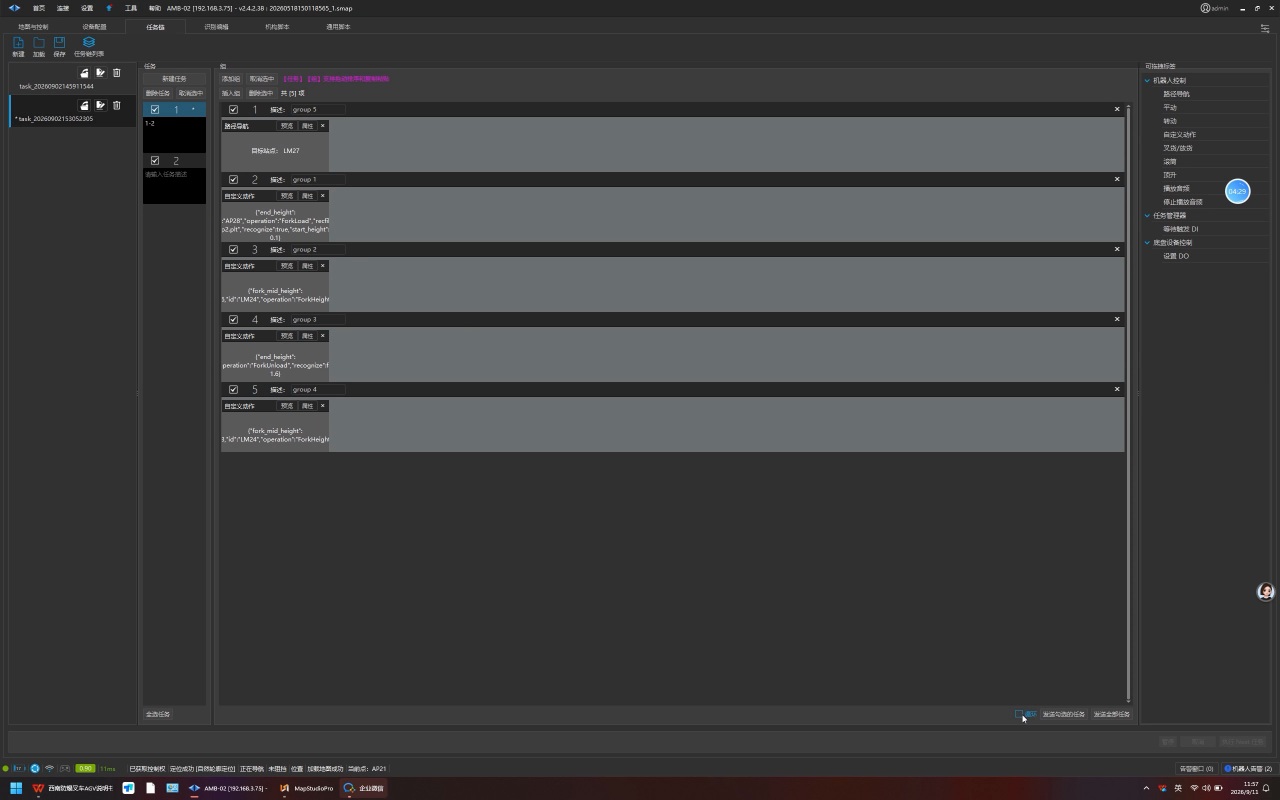Viewport: 1280px width, 800px height.
Task: Click the 新建任务 button
Action: [x=174, y=79]
